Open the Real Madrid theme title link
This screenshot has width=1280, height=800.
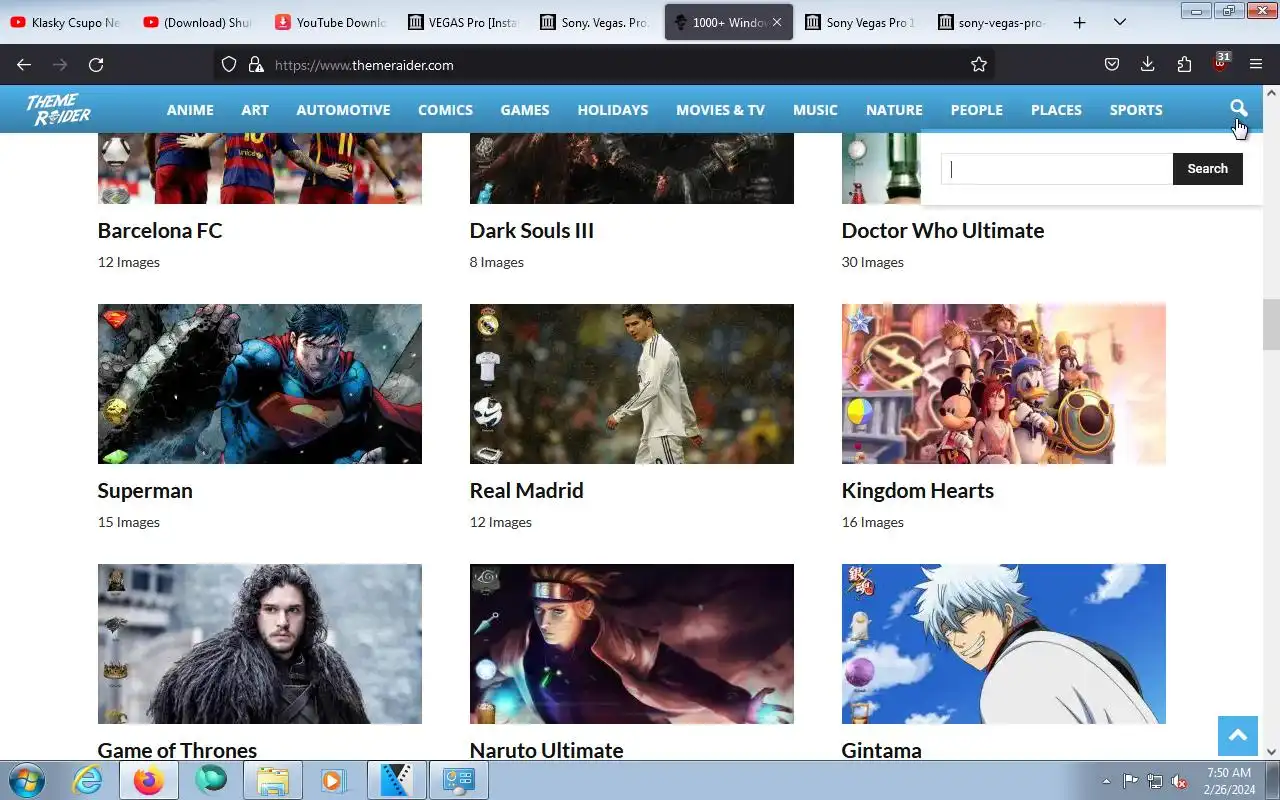527,490
